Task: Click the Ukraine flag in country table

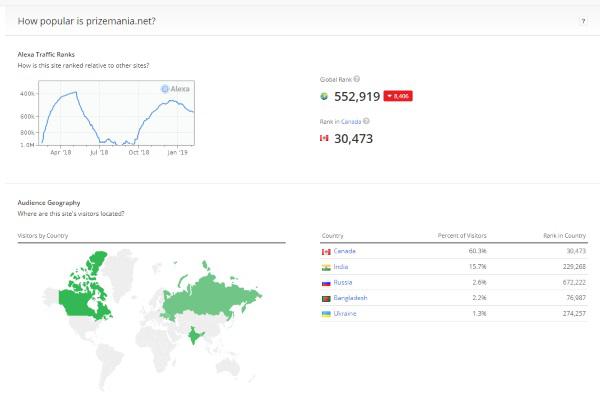Action: tap(326, 314)
